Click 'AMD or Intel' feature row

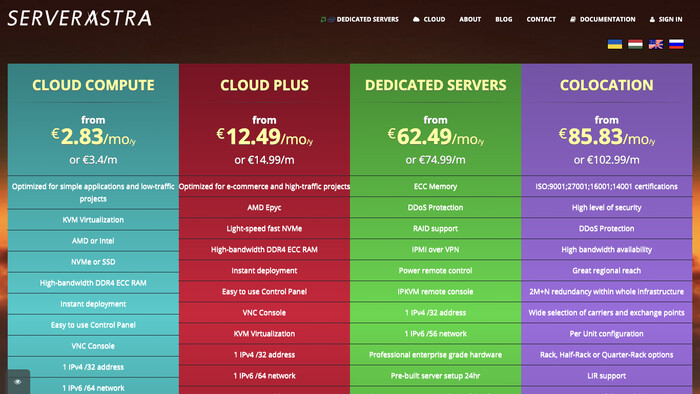(93, 241)
